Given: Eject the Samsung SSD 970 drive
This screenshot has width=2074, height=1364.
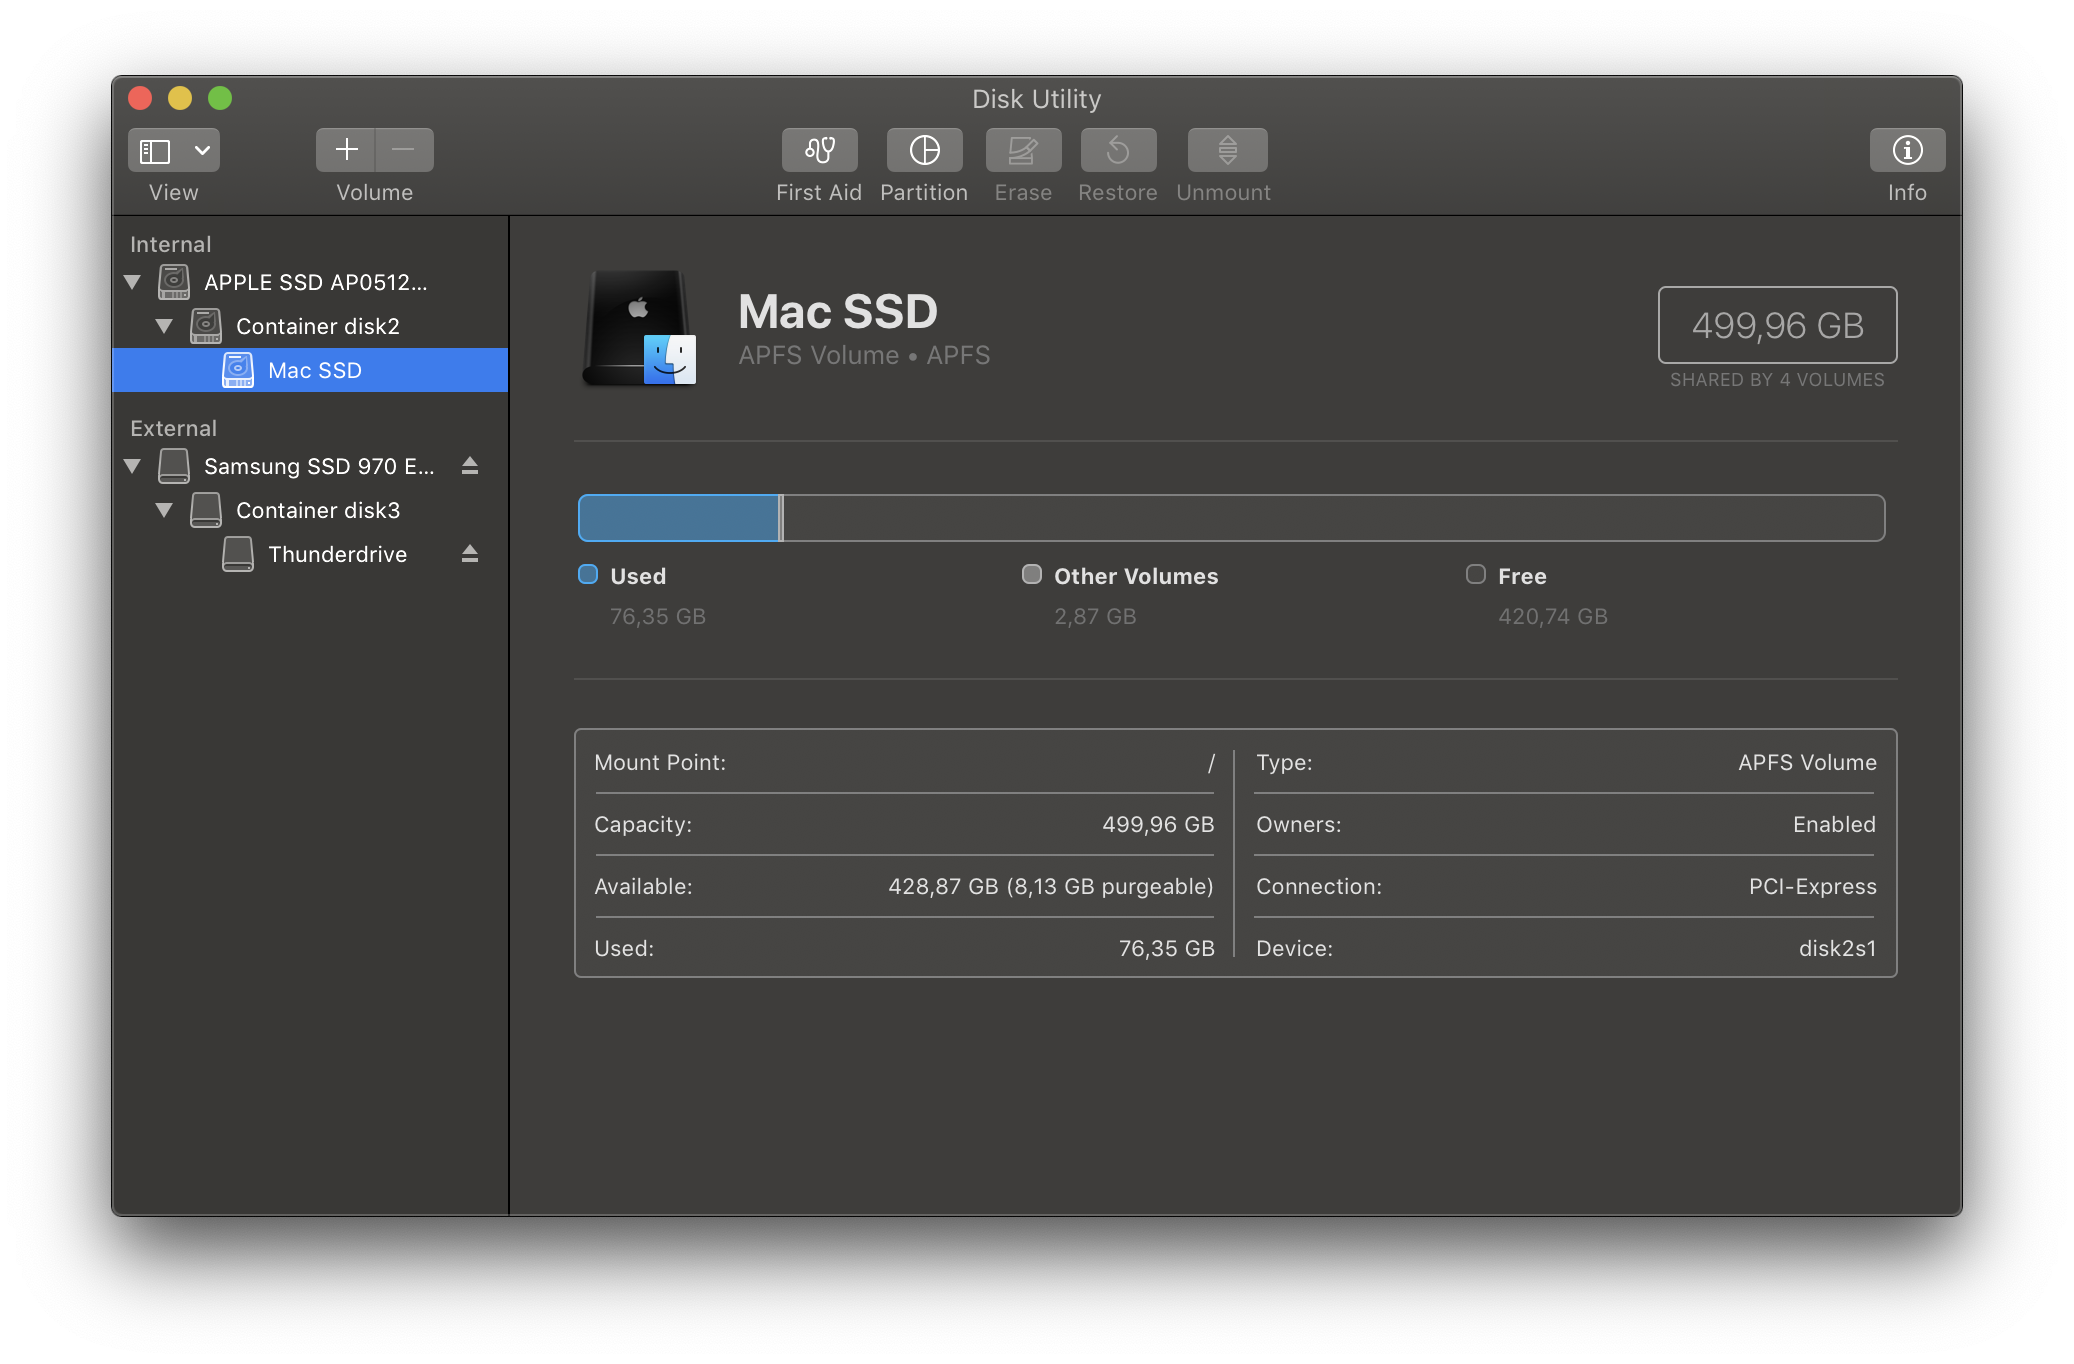Looking at the screenshot, I should 470,466.
